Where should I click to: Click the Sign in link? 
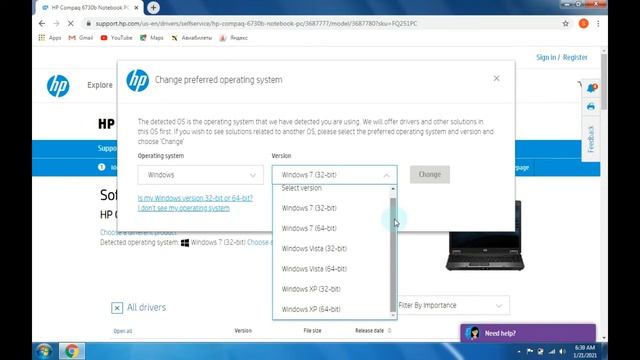click(546, 58)
